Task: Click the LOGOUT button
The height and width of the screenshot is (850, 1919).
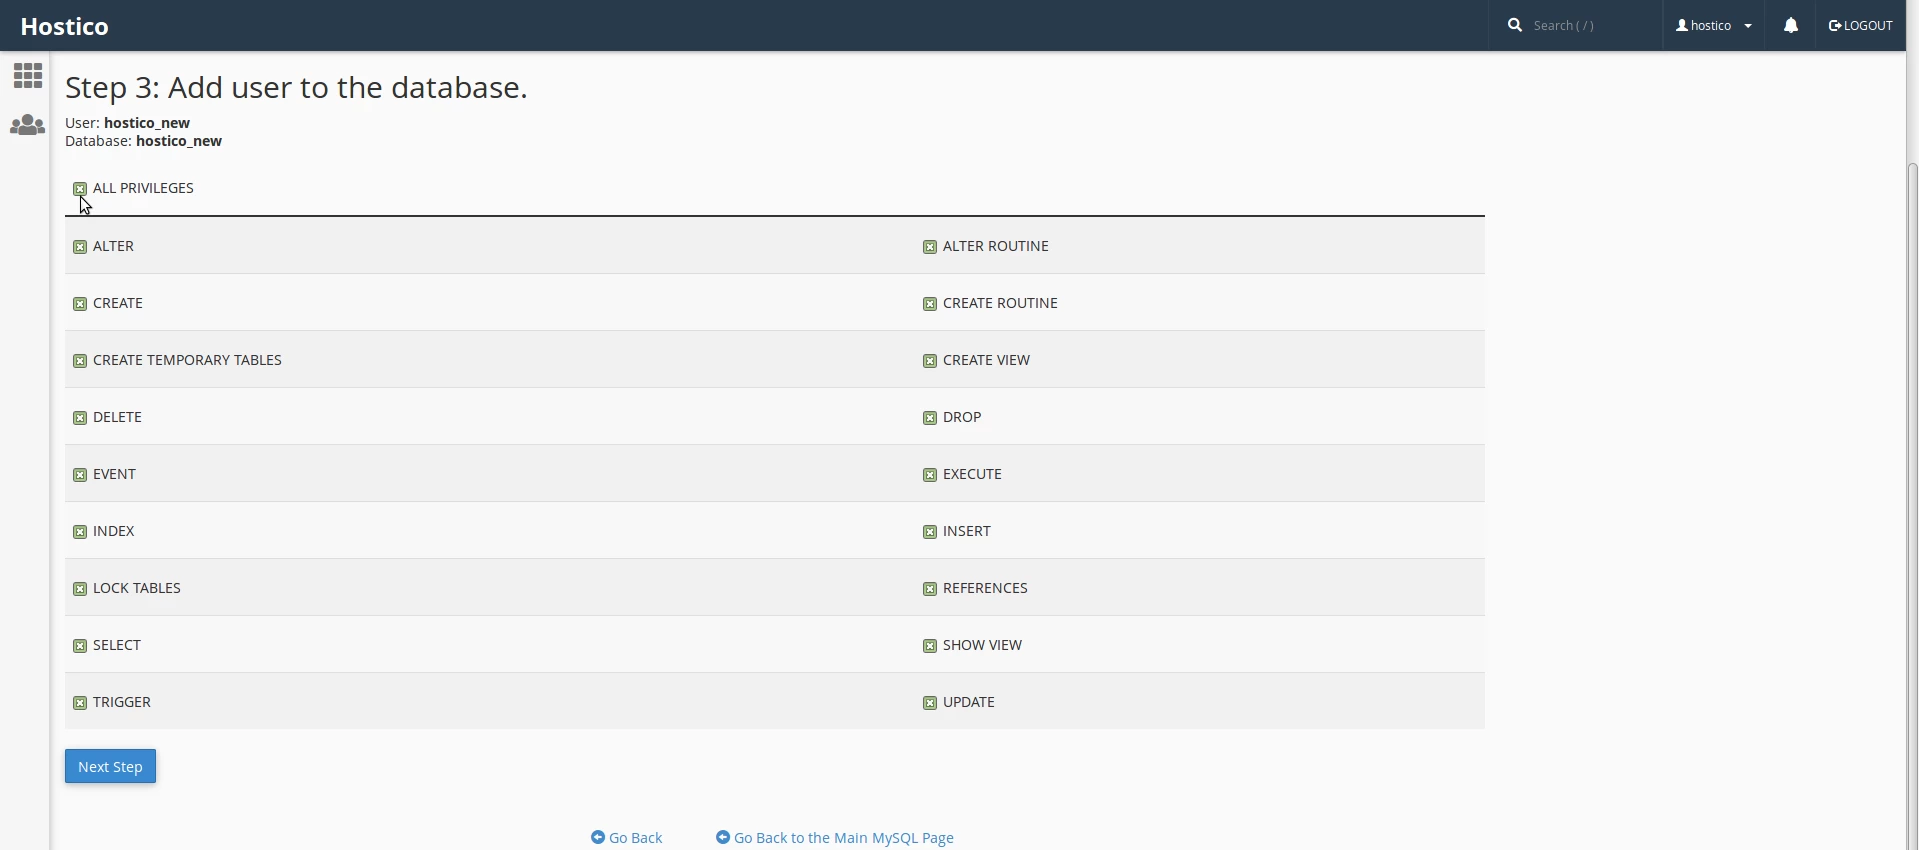Action: point(1860,26)
